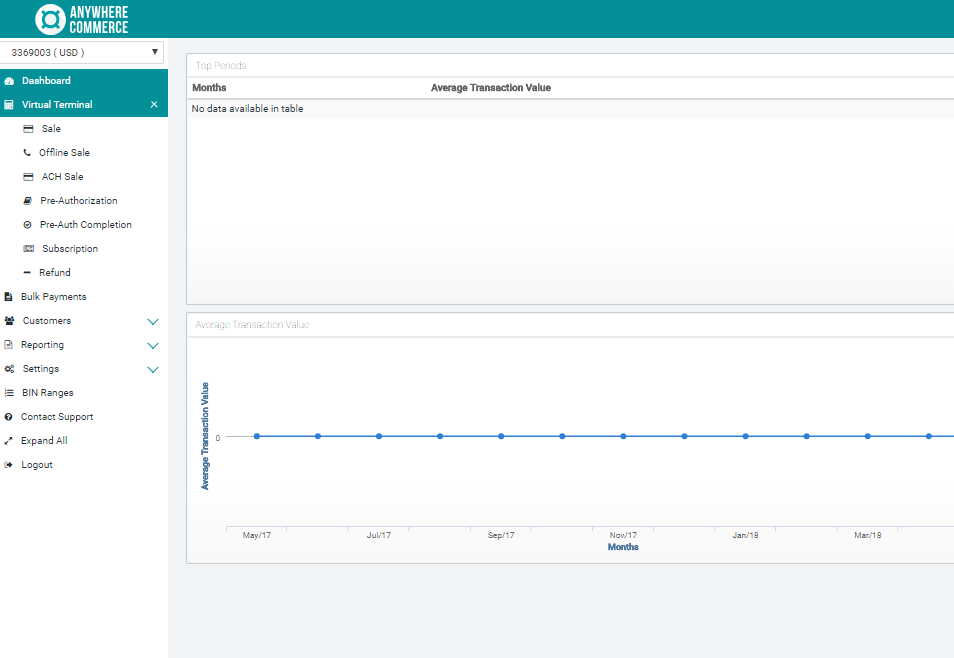
Task: Click the Sep/17 data point on chart
Action: 501,436
